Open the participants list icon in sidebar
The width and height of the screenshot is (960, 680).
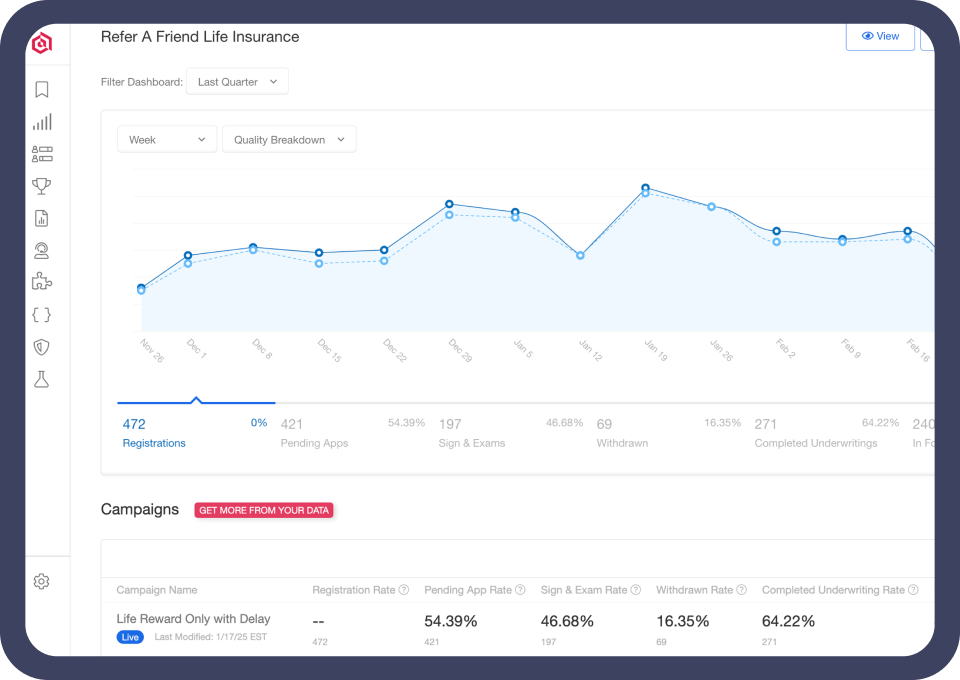pos(42,154)
